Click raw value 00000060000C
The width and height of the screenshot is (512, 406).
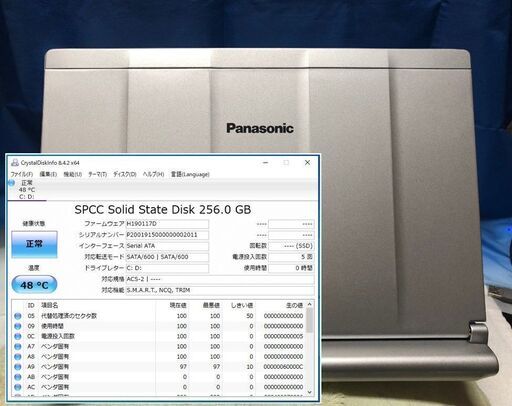pyautogui.click(x=283, y=367)
